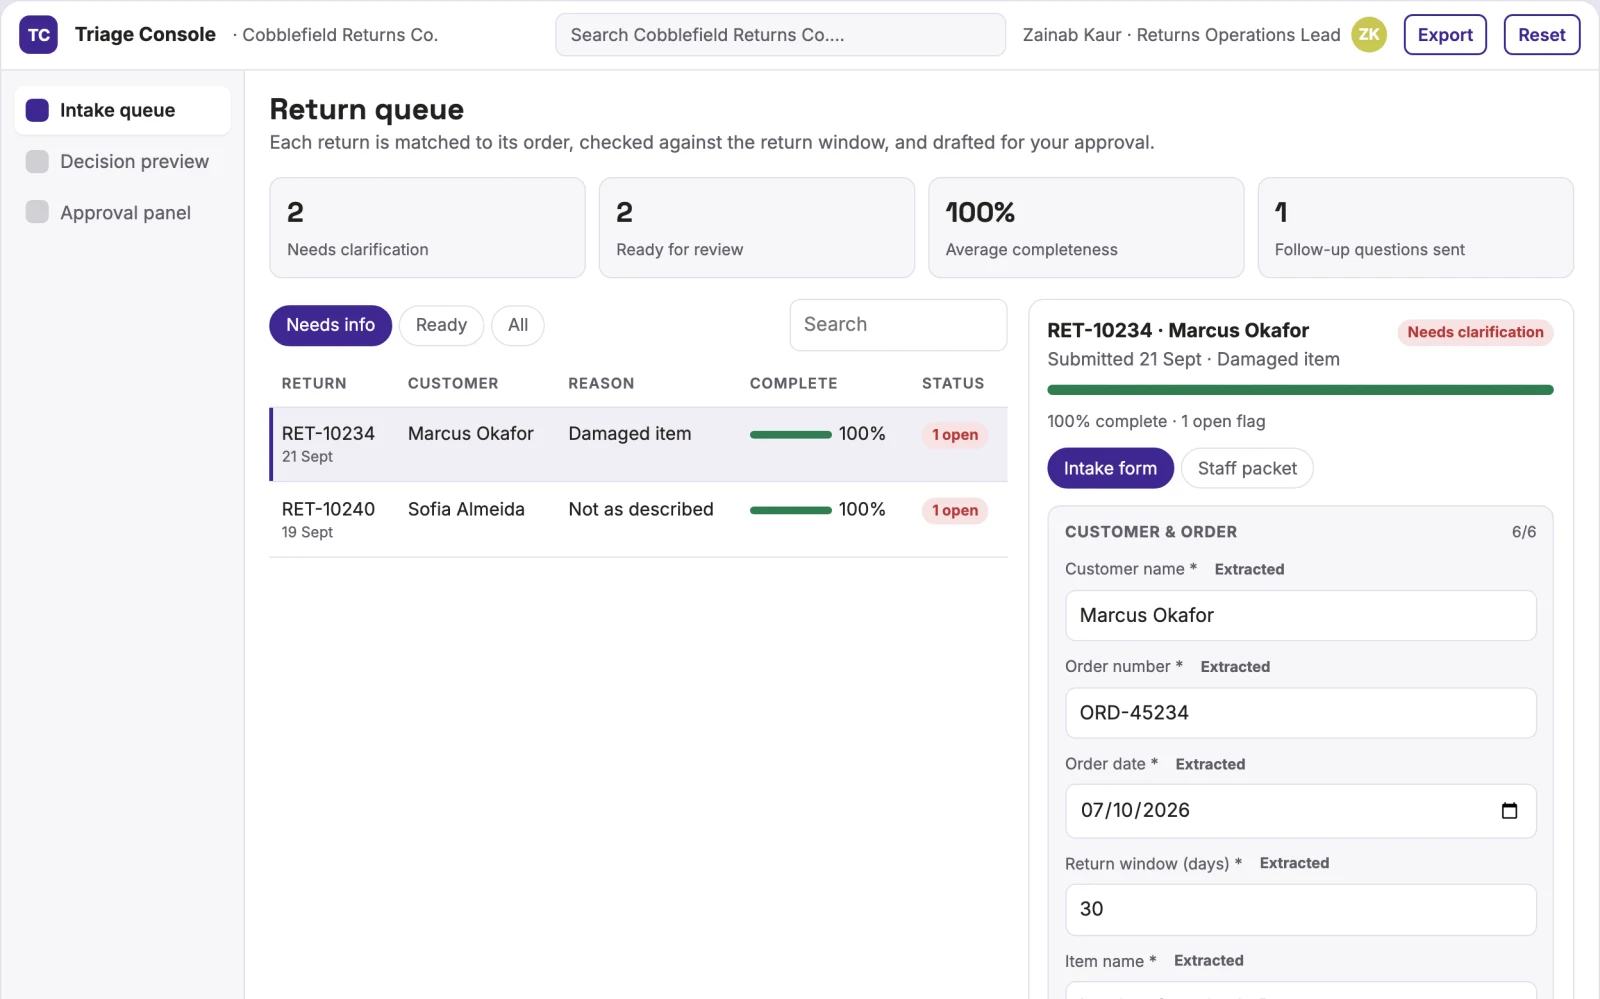Click the 1 open badge for RET-10240

tap(955, 511)
